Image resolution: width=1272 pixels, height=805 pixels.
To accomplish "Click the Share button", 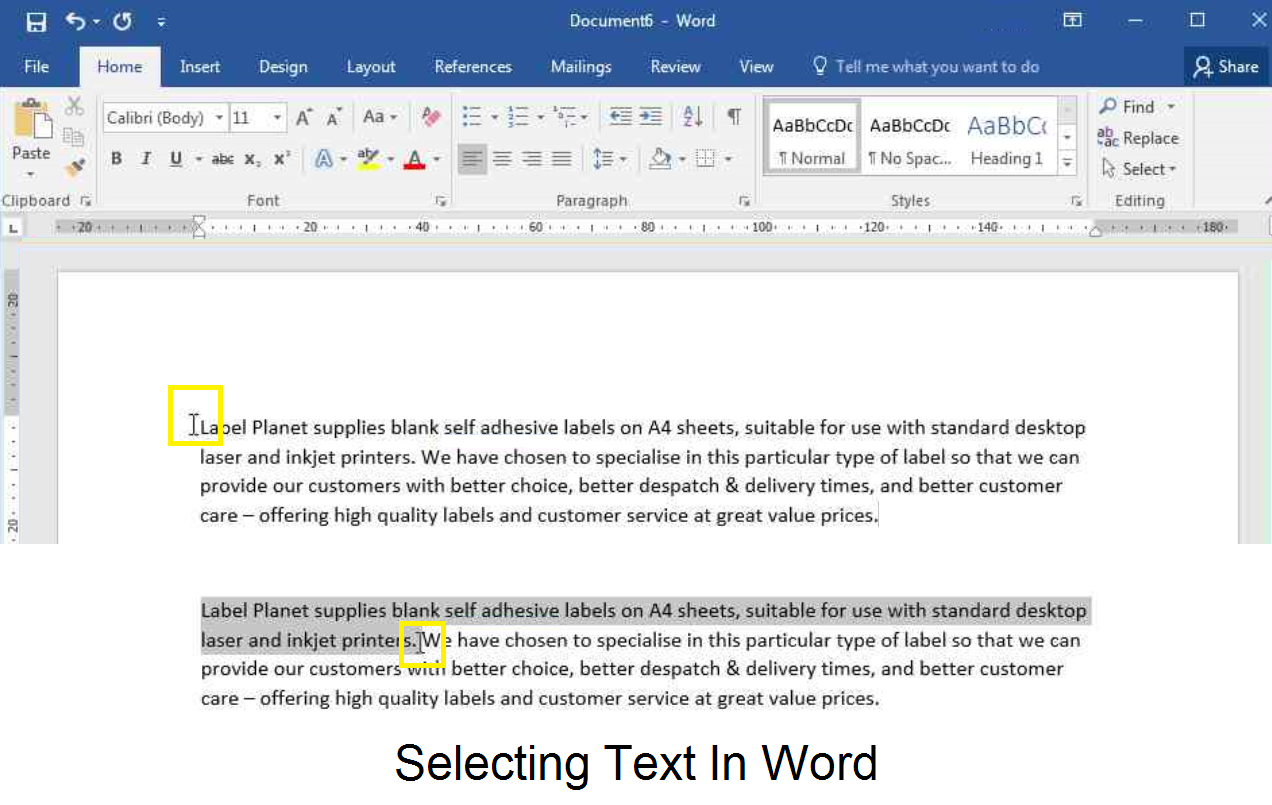I will 1227,66.
